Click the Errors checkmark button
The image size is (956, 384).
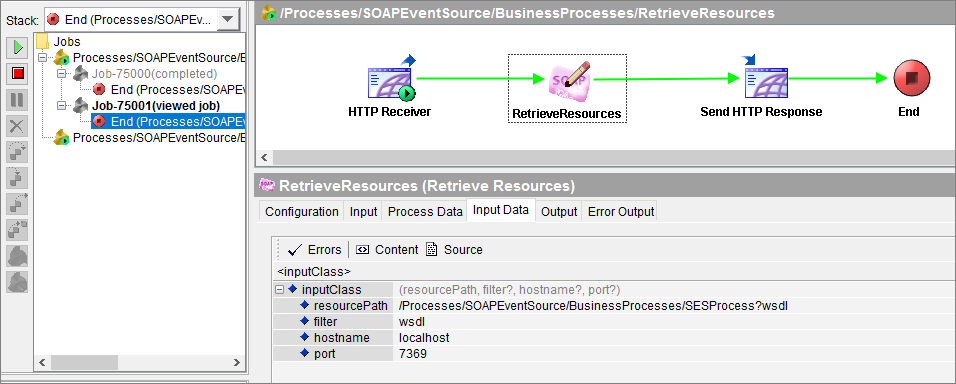click(x=314, y=249)
